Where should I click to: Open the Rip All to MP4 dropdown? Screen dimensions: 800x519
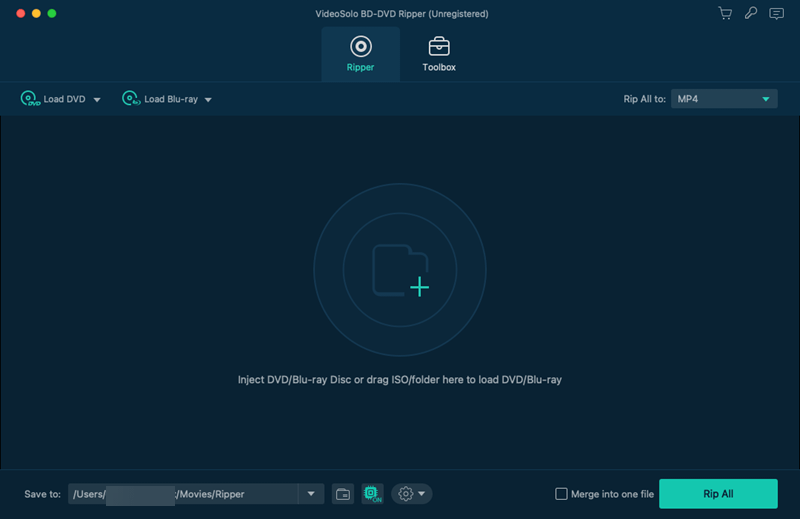724,99
